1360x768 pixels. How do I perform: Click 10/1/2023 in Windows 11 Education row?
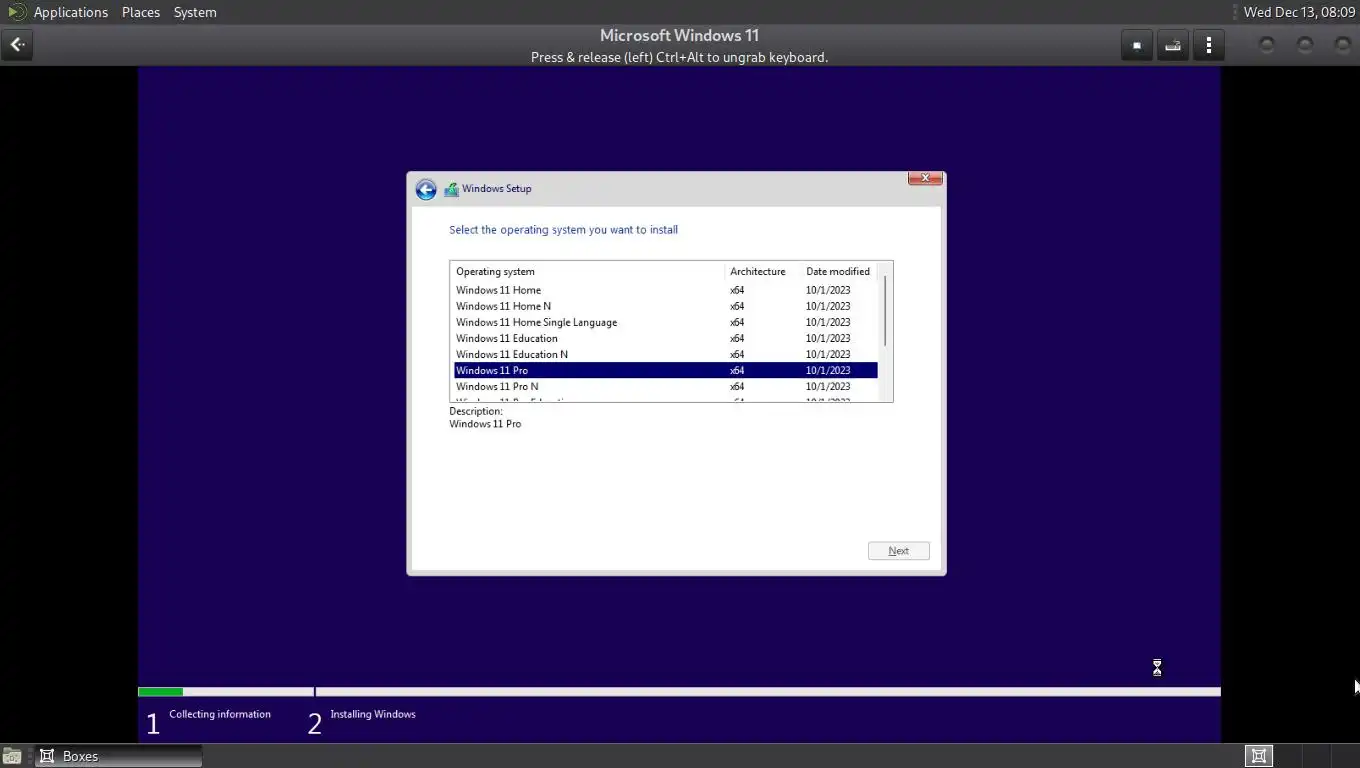click(828, 338)
